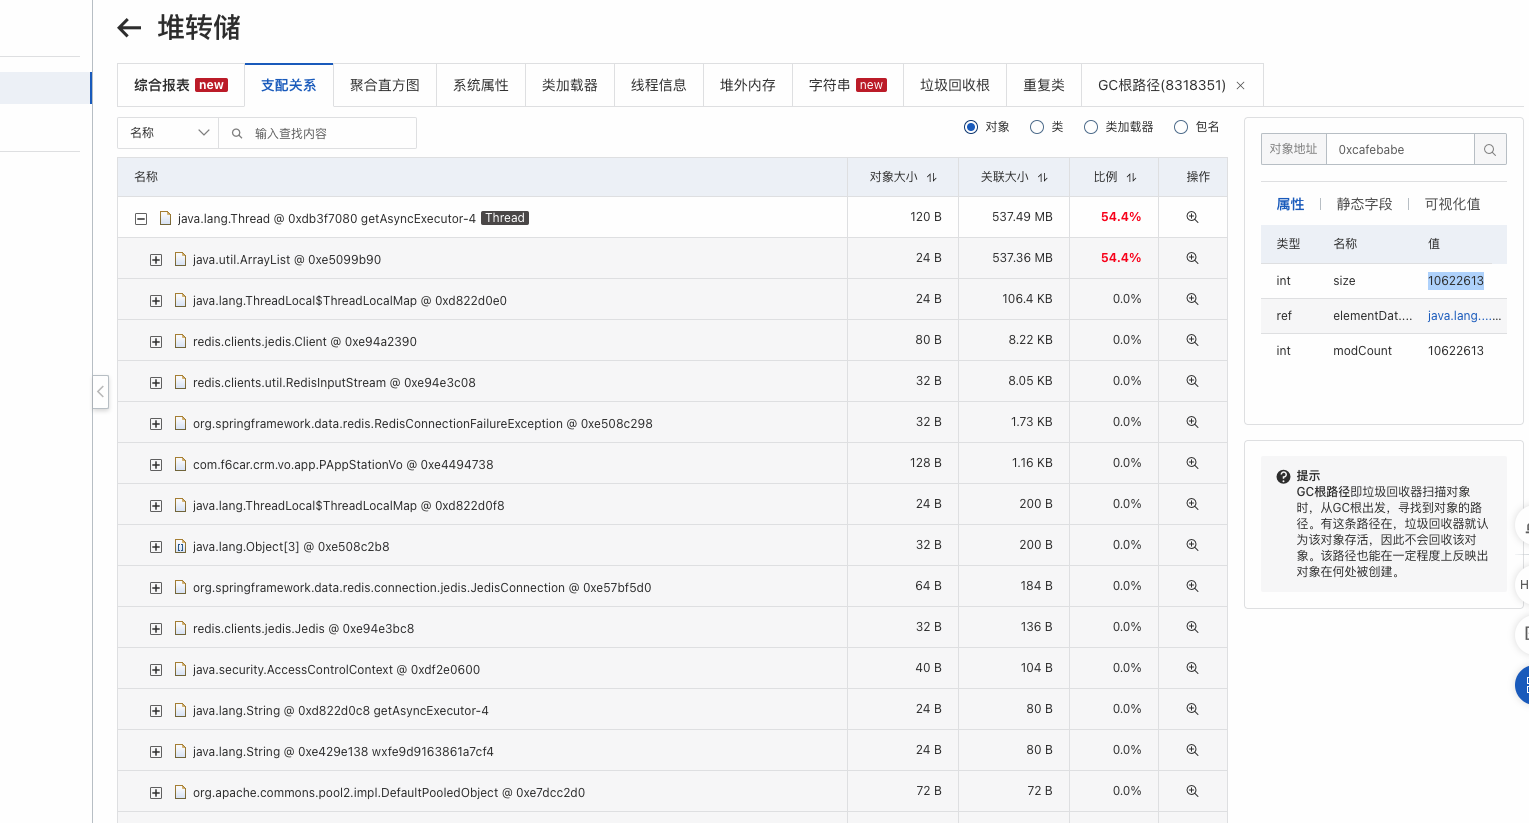The image size is (1529, 823).
Task: Sort by 比例 column arrows
Action: pos(1132,177)
